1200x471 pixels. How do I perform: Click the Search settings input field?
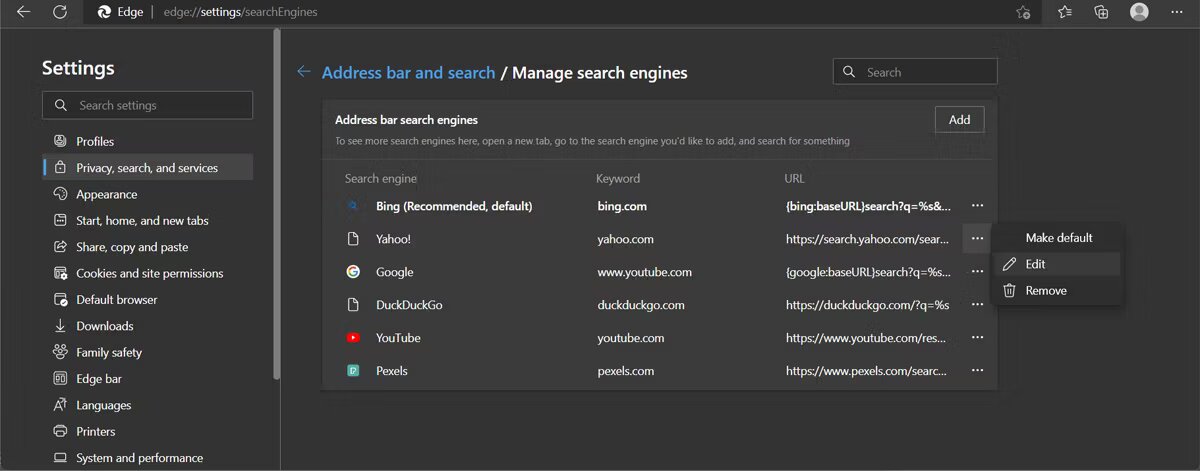(x=147, y=105)
